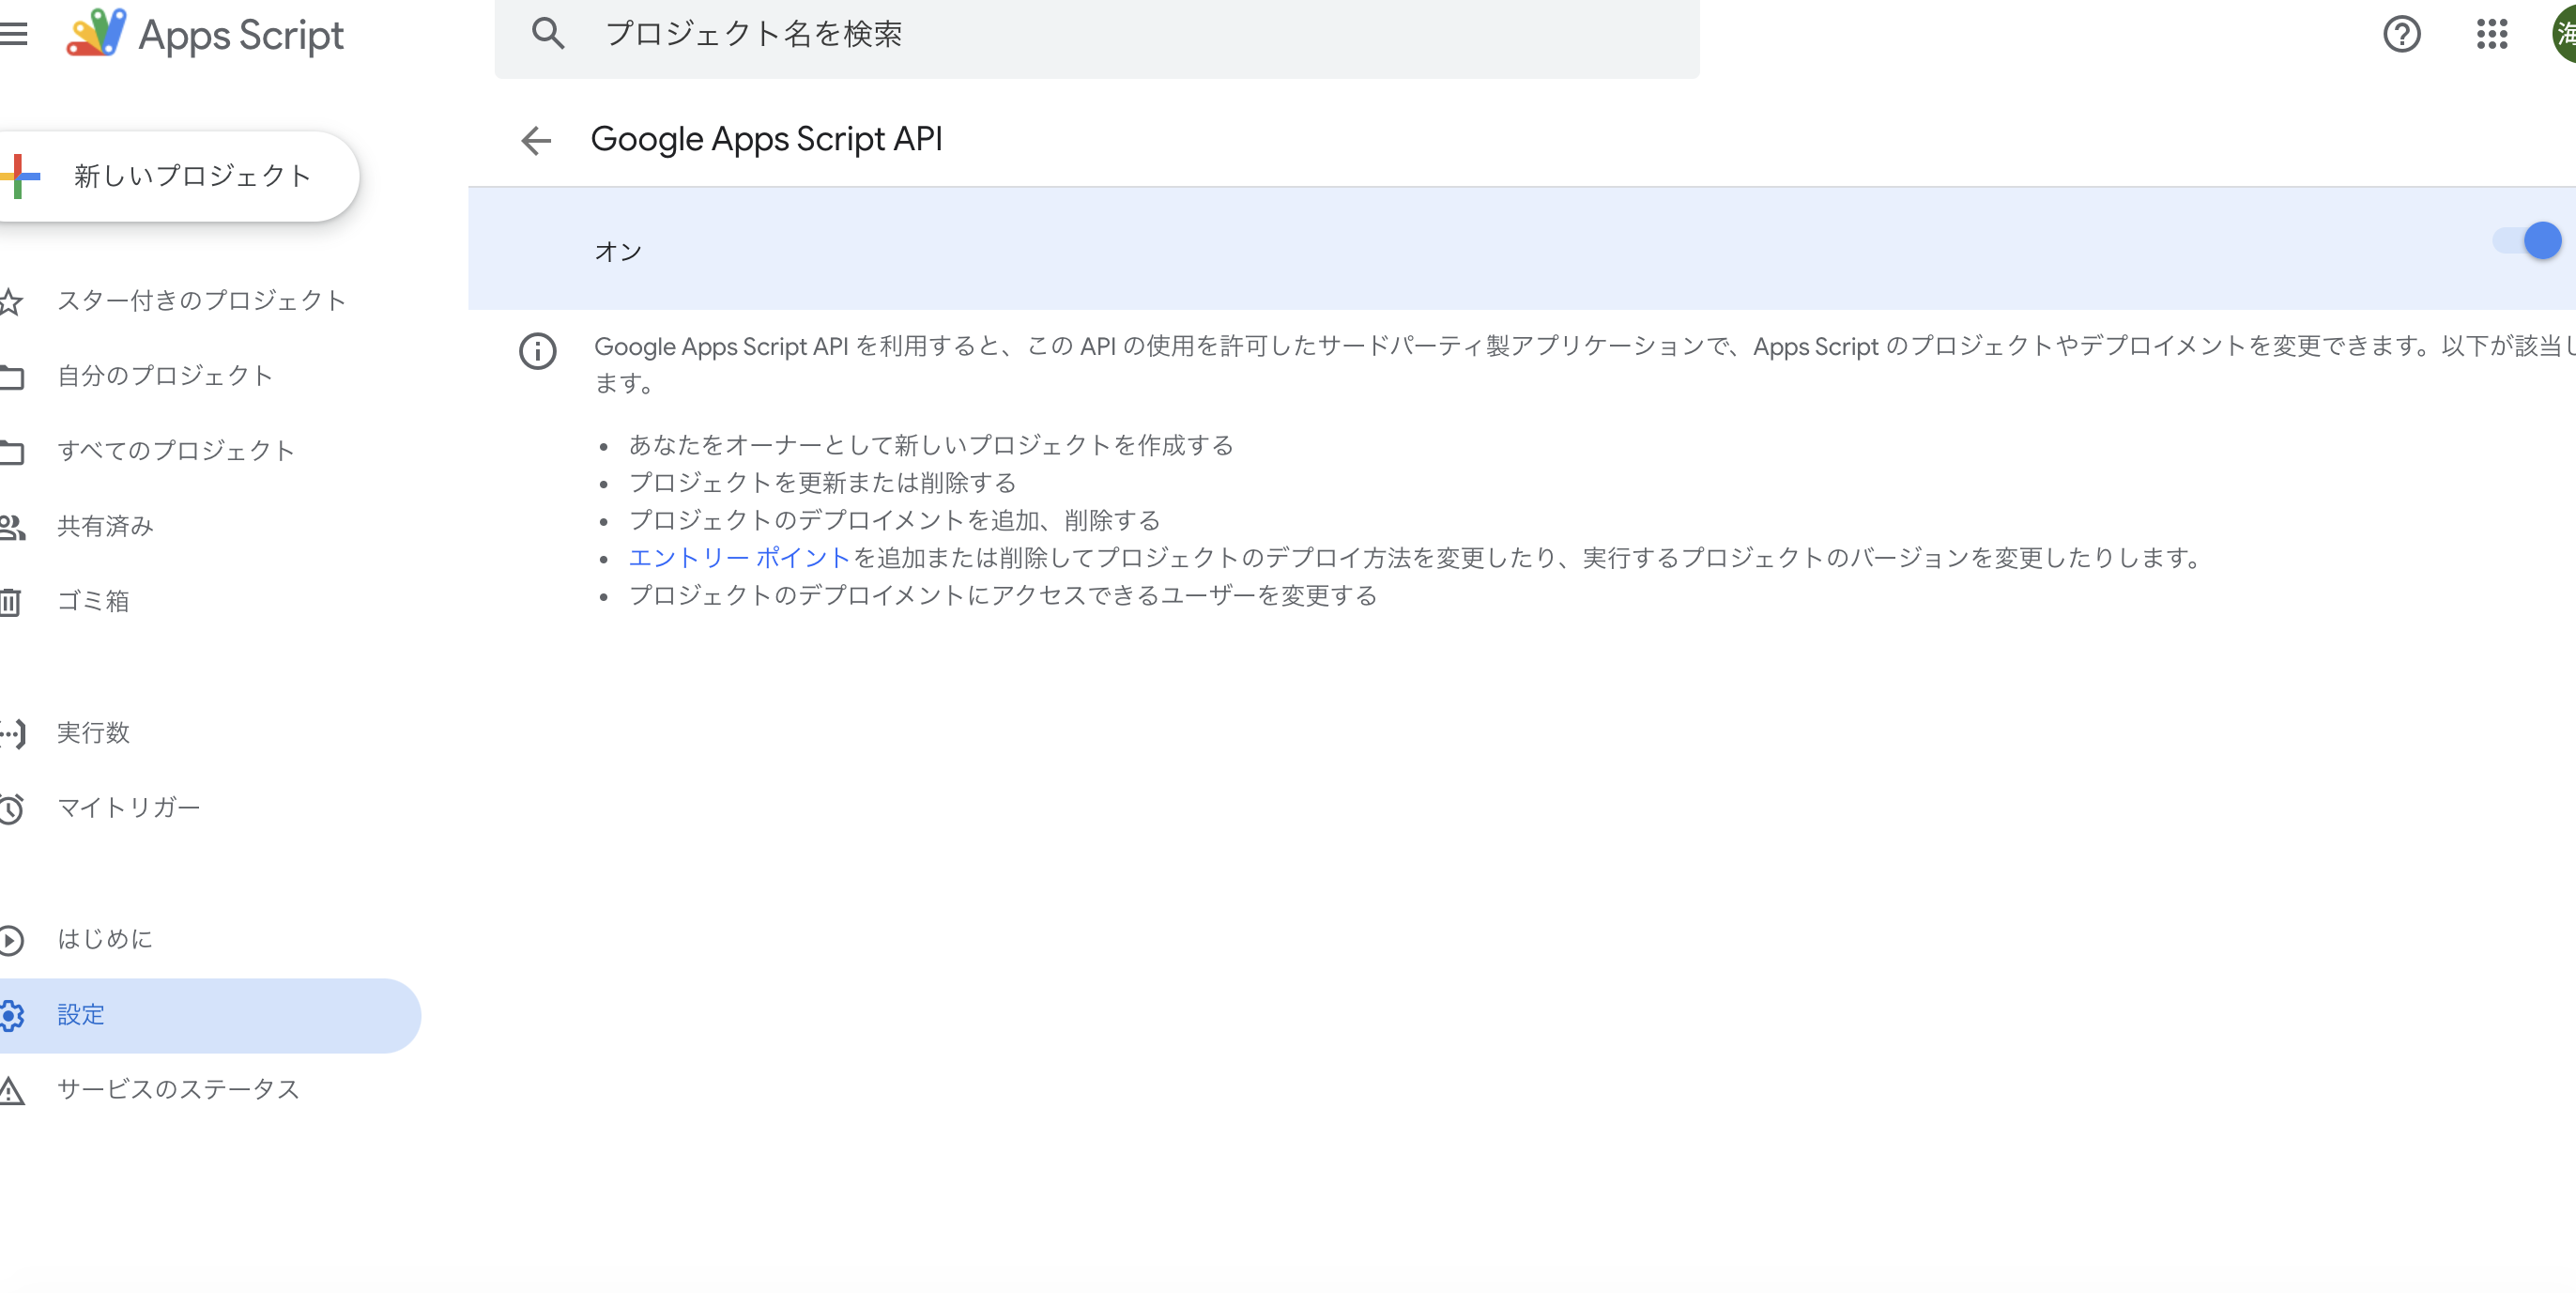View executions (実行数) in the sidebar

coord(93,732)
